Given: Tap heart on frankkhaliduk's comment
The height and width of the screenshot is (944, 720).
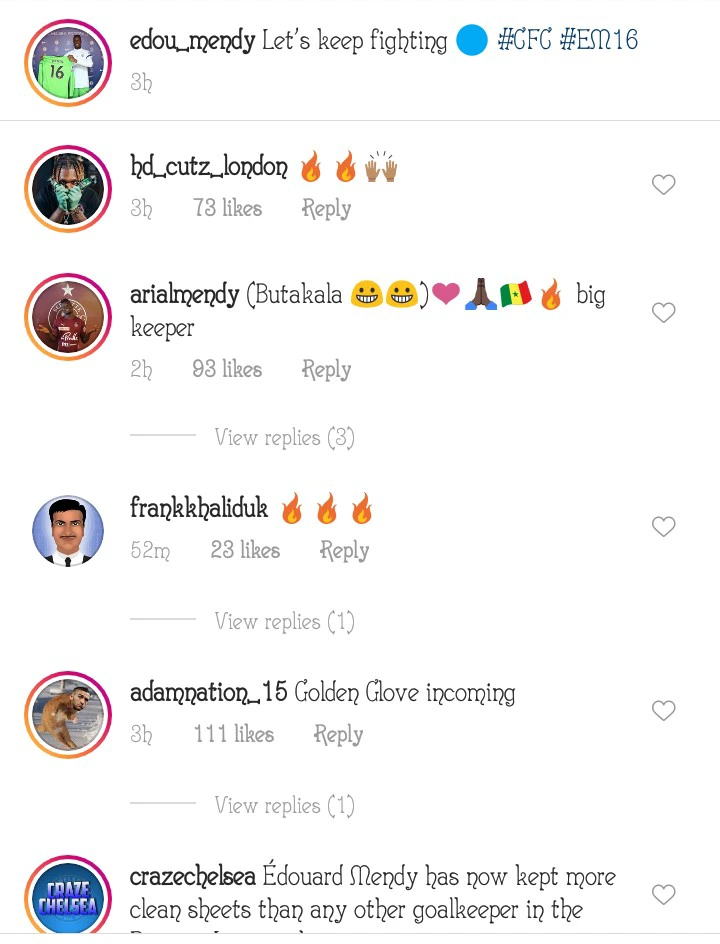Looking at the screenshot, I should tap(663, 527).
